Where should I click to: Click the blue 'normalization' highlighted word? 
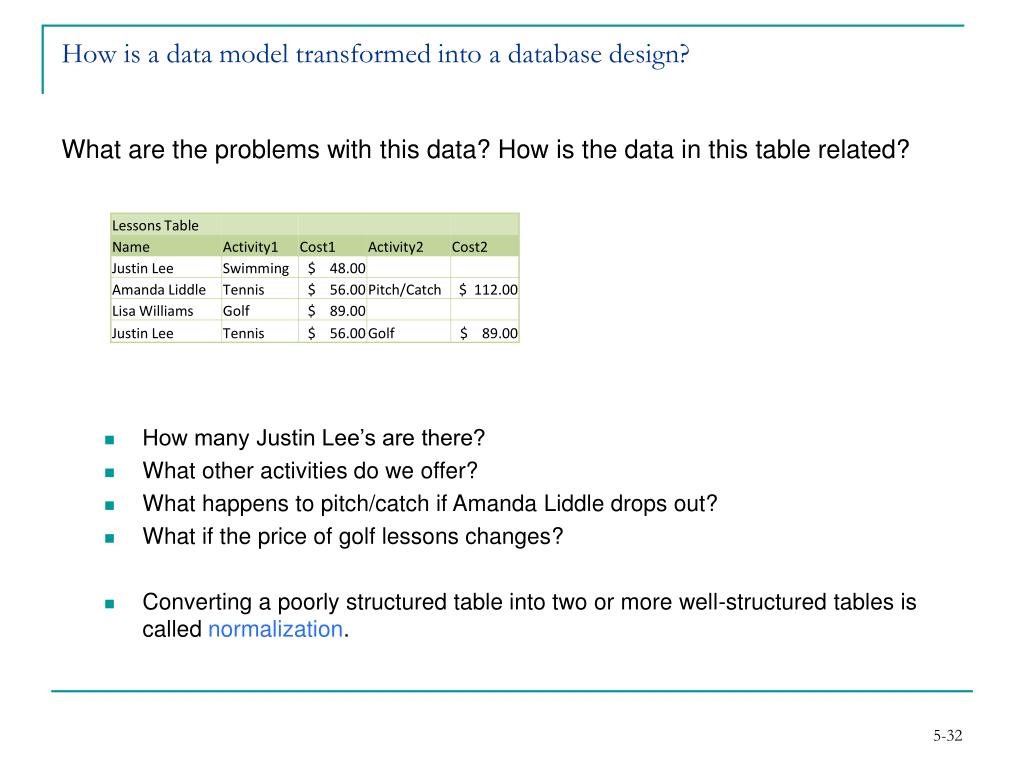click(275, 629)
